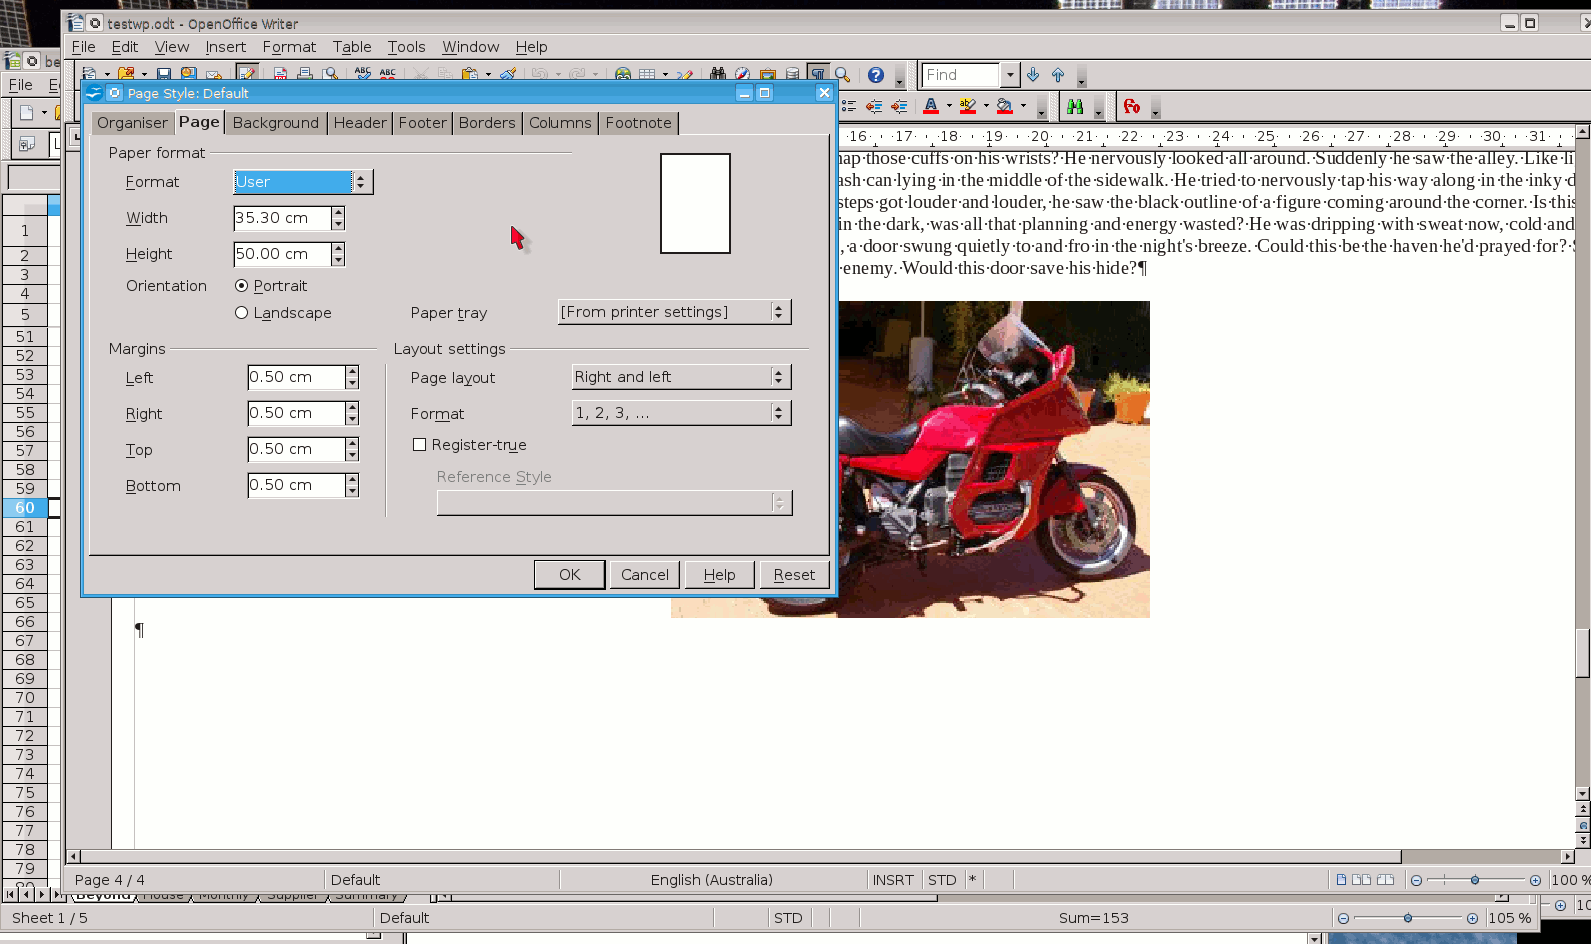1591x944 pixels.
Task: Switch to the Borders tab
Action: (487, 123)
